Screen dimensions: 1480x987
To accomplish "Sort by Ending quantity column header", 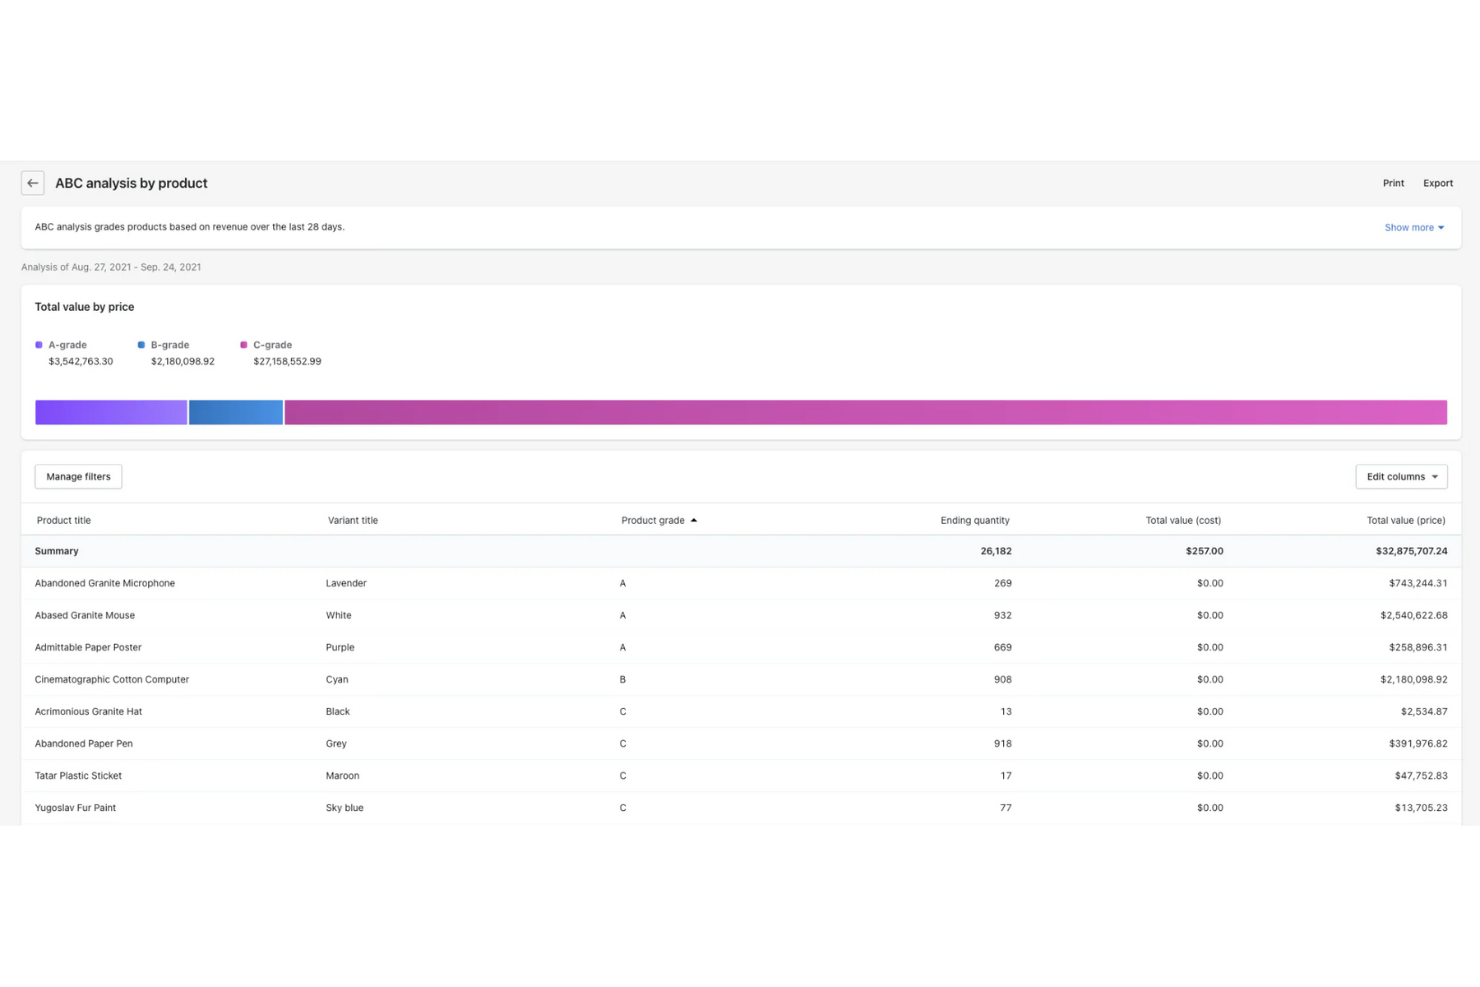I will coord(974,520).
